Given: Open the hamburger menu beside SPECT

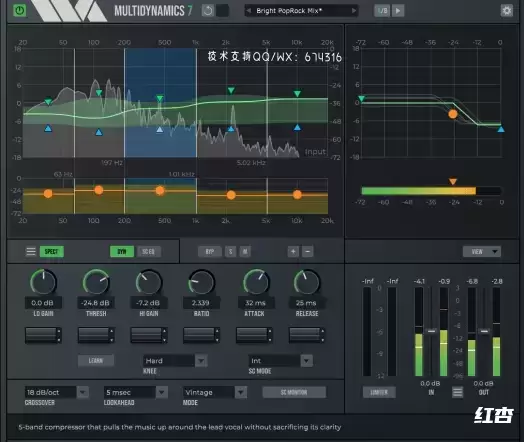Looking at the screenshot, I should coord(31,251).
